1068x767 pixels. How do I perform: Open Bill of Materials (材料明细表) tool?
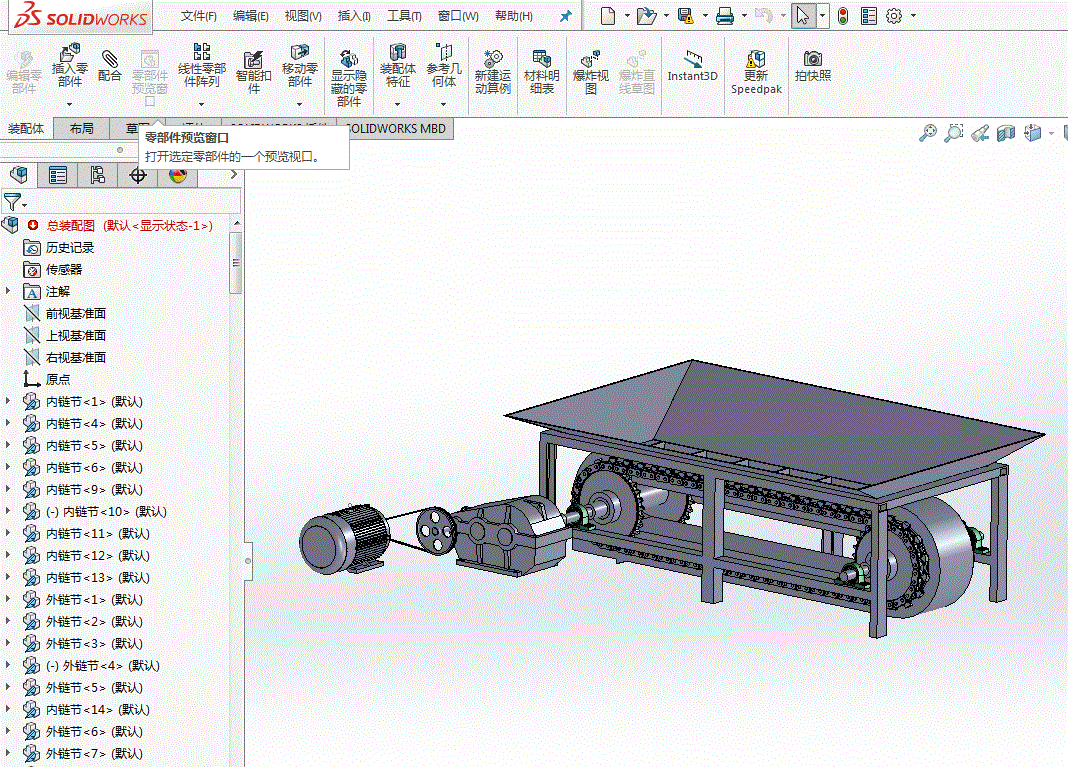(541, 60)
